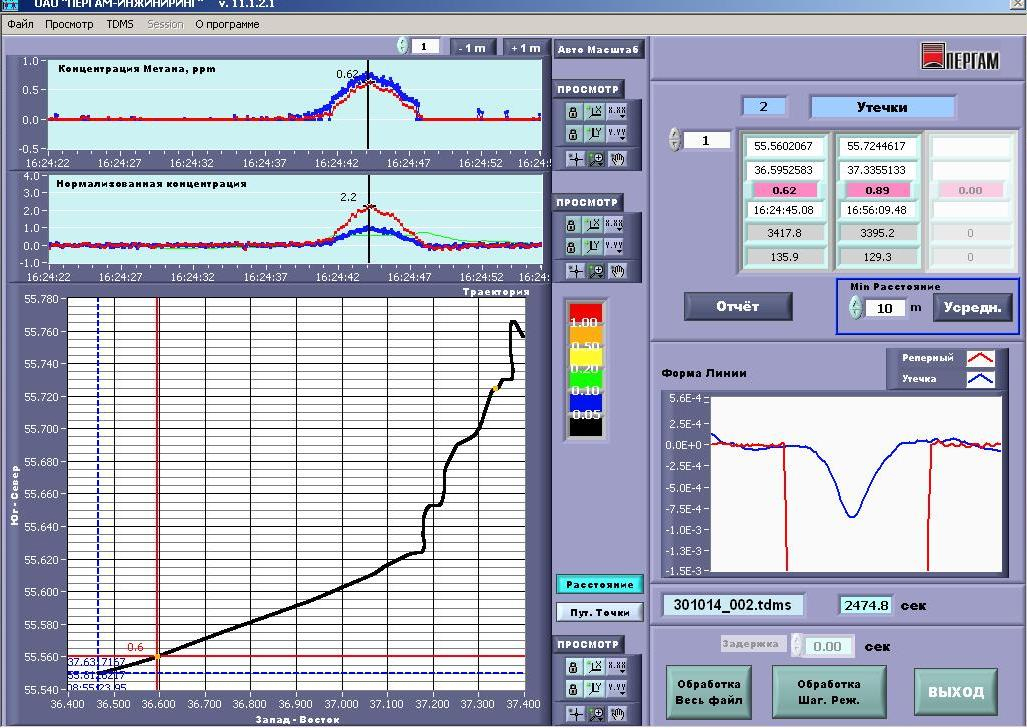Toggle Y scale lock in normalized concentration palette

571,247
